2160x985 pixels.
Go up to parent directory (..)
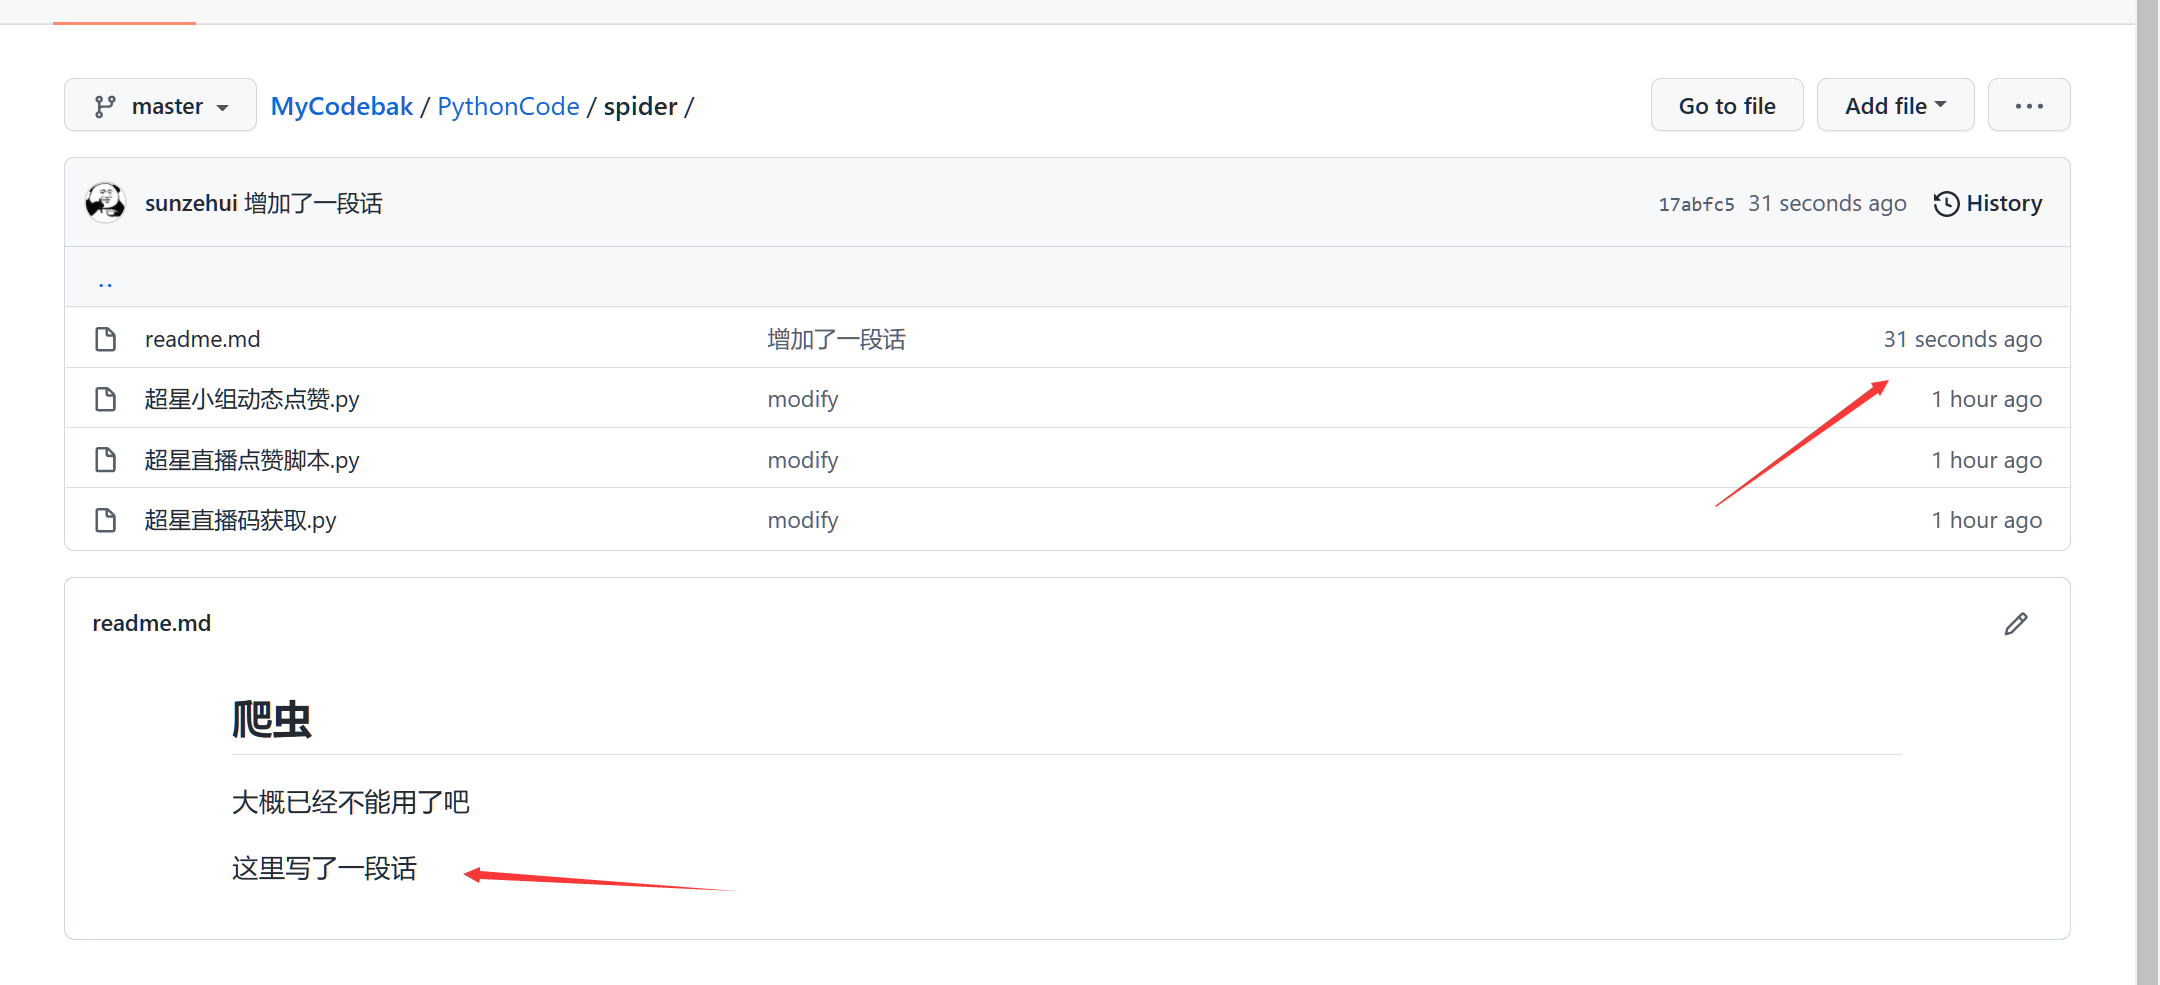pos(105,283)
